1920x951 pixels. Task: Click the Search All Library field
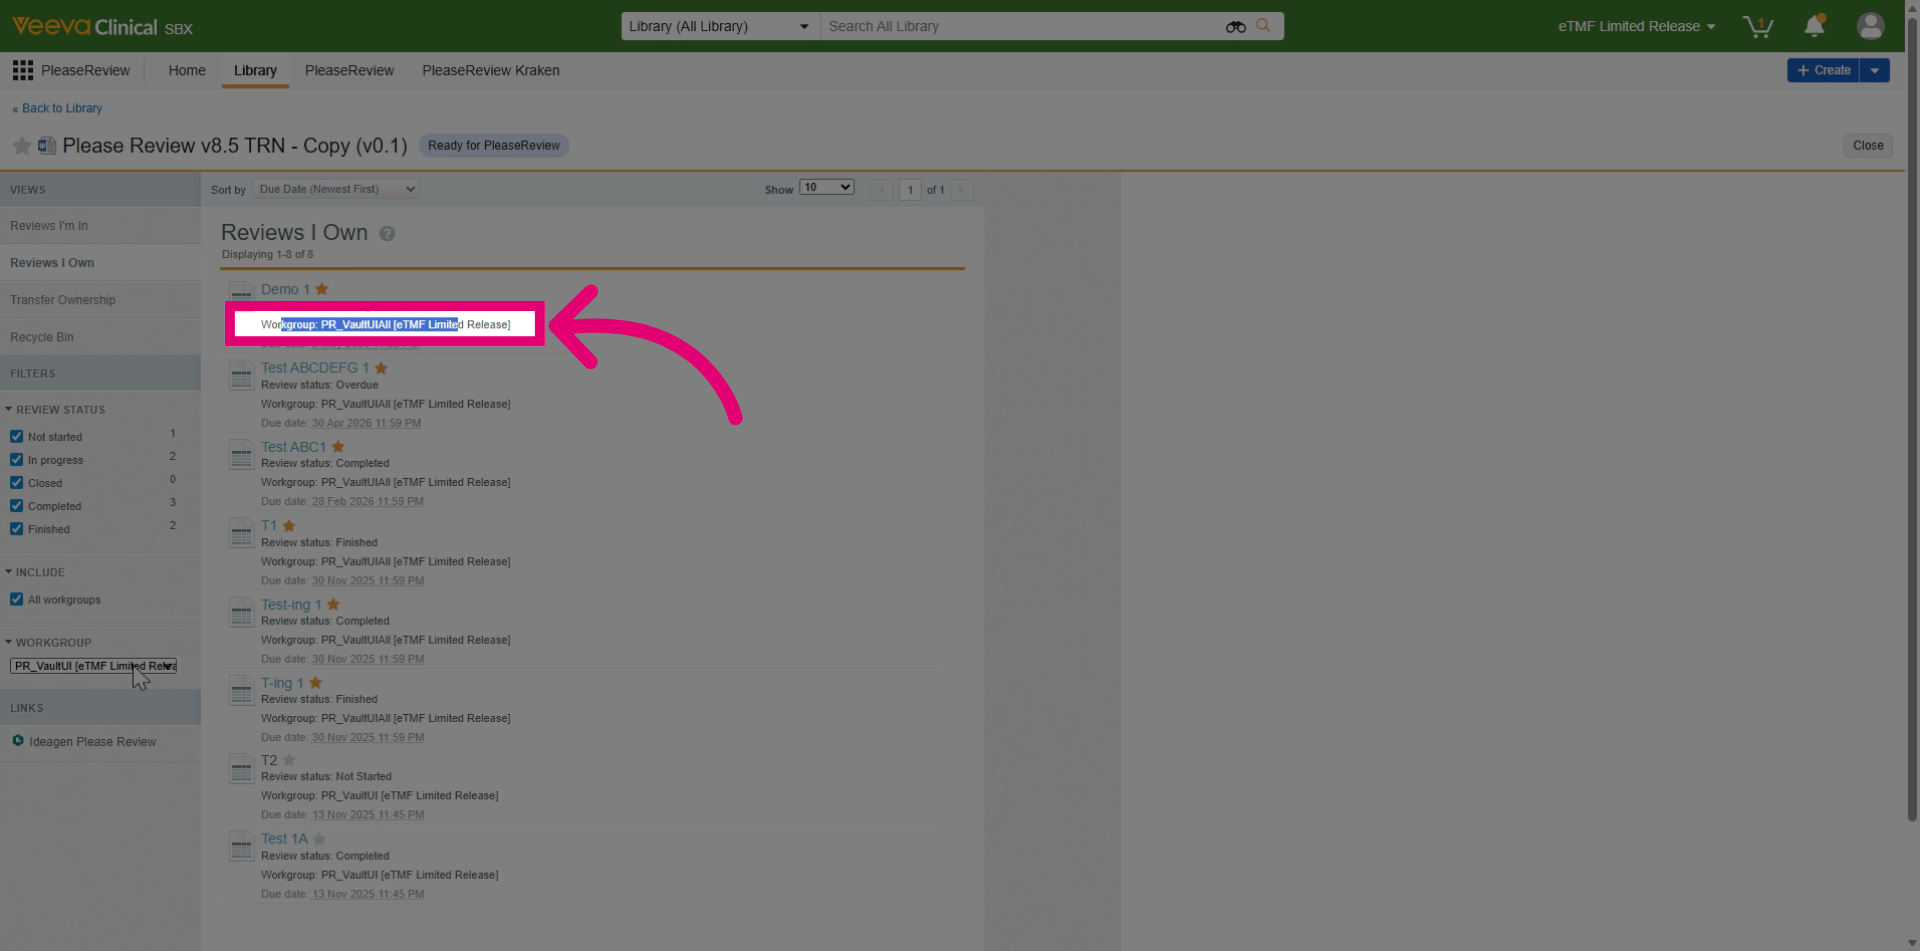click(1020, 26)
